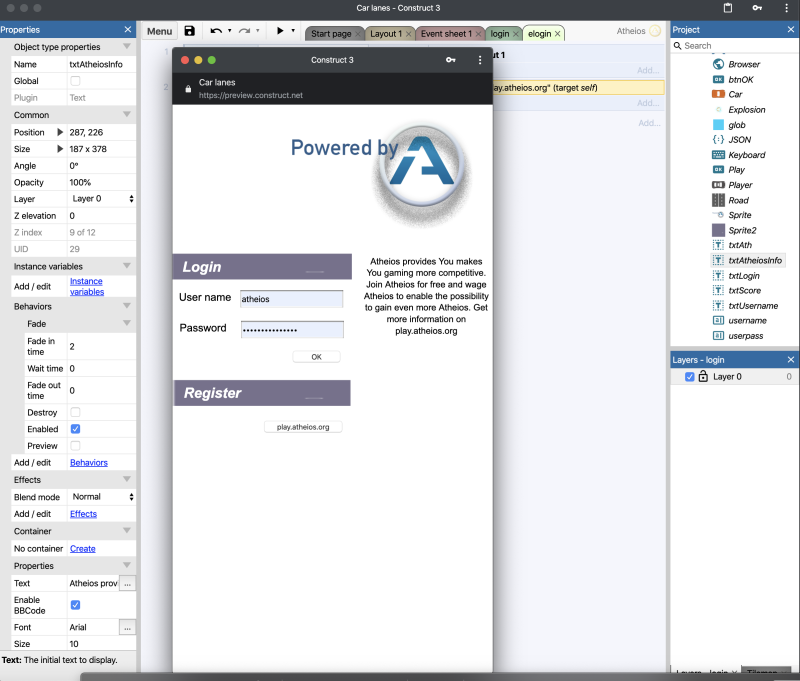Select the Sprite2 object icon

point(718,230)
